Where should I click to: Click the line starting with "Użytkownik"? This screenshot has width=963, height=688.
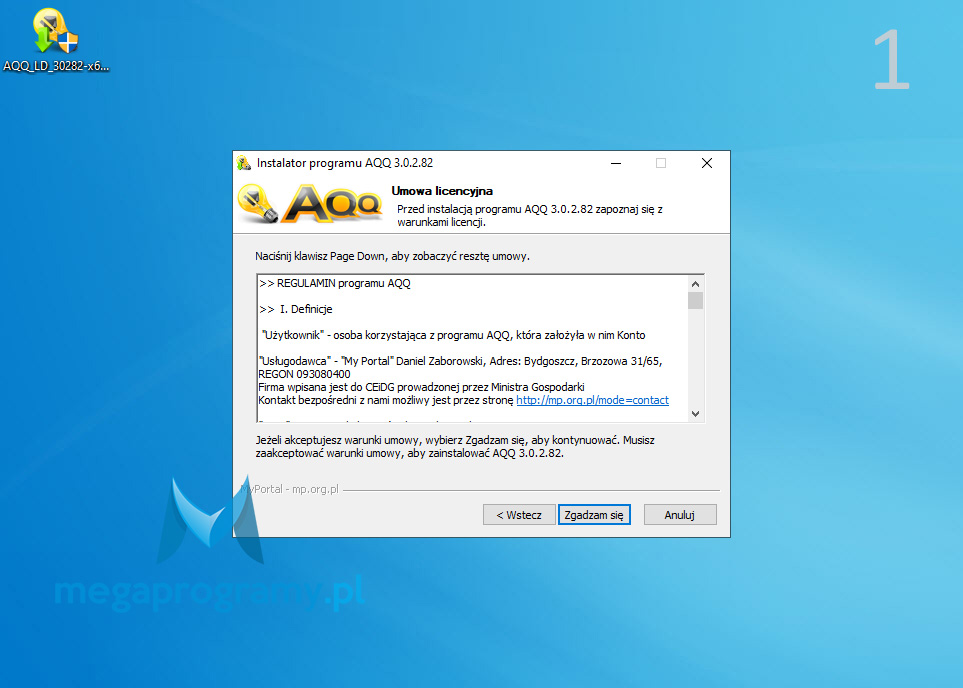[453, 335]
